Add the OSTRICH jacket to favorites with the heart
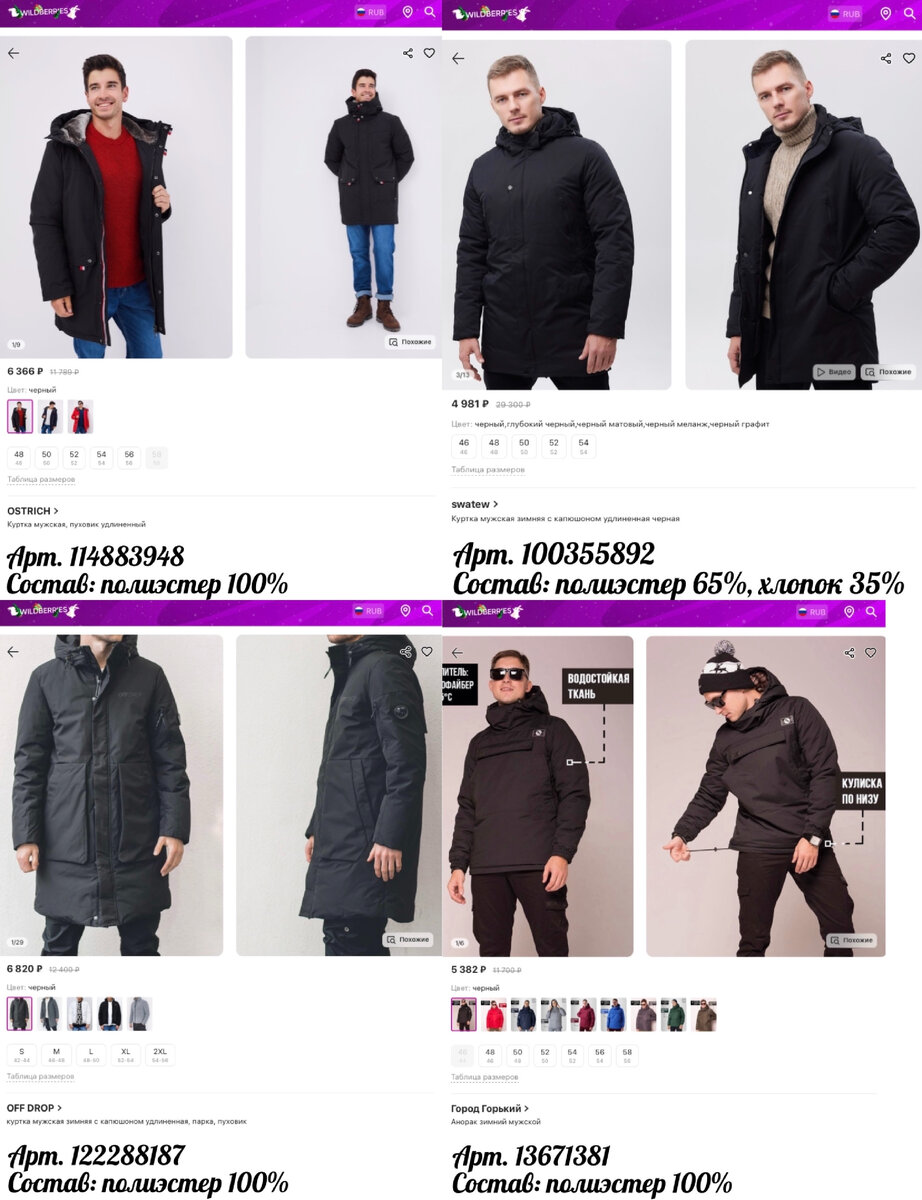Screen dimensions: 922x1200 coord(429,53)
